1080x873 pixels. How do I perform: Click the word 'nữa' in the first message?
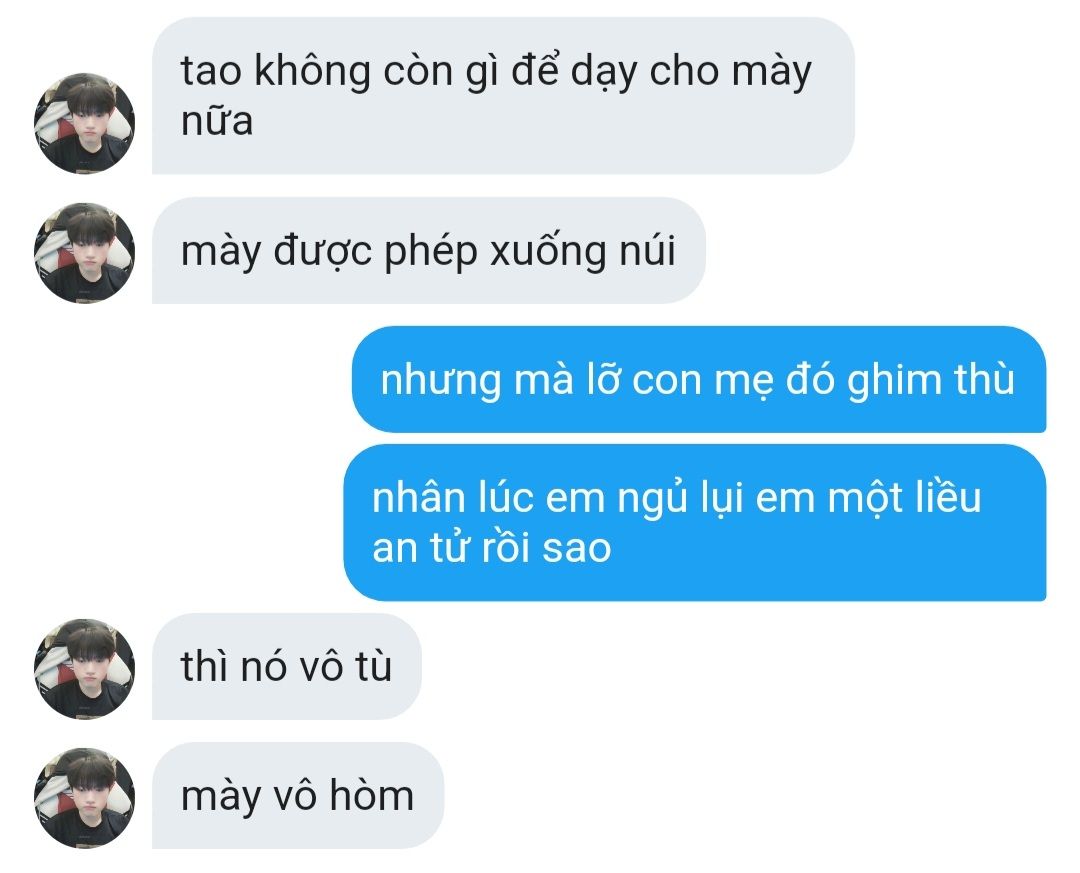(x=217, y=121)
